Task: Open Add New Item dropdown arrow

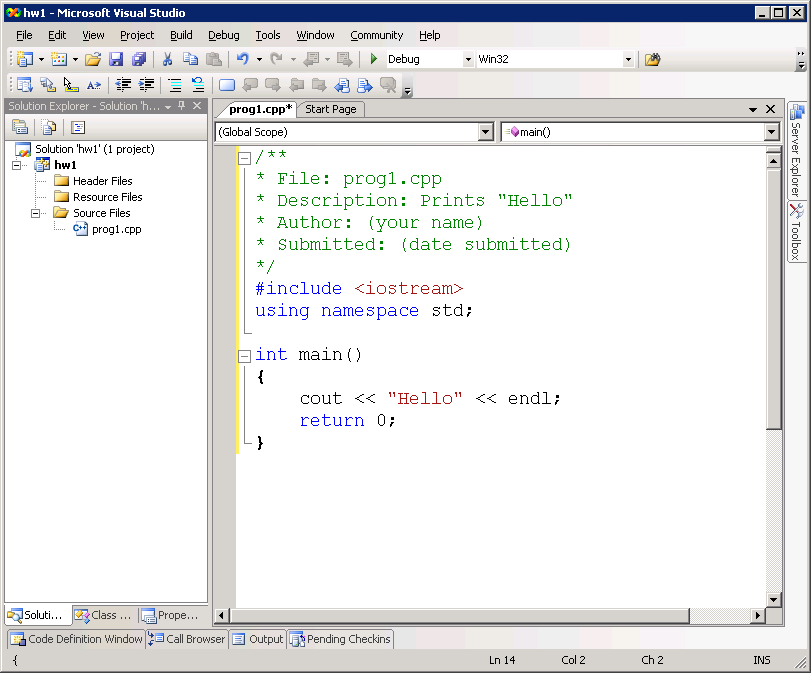Action: tap(76, 59)
